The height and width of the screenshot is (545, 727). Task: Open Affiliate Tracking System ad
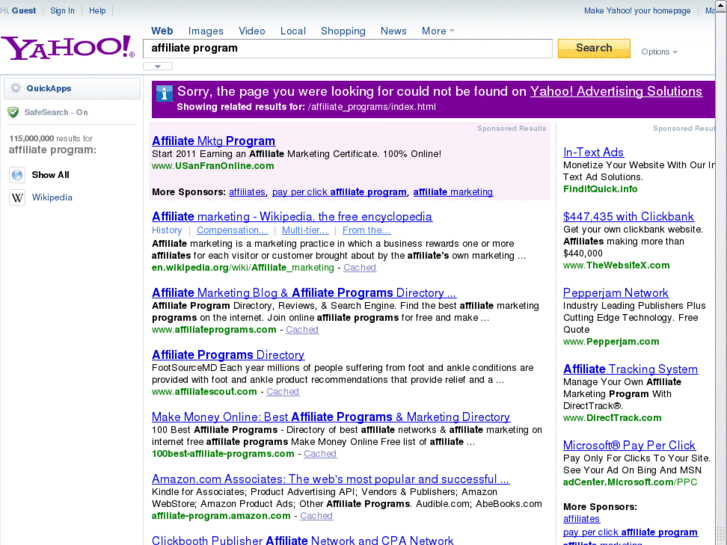(631, 369)
